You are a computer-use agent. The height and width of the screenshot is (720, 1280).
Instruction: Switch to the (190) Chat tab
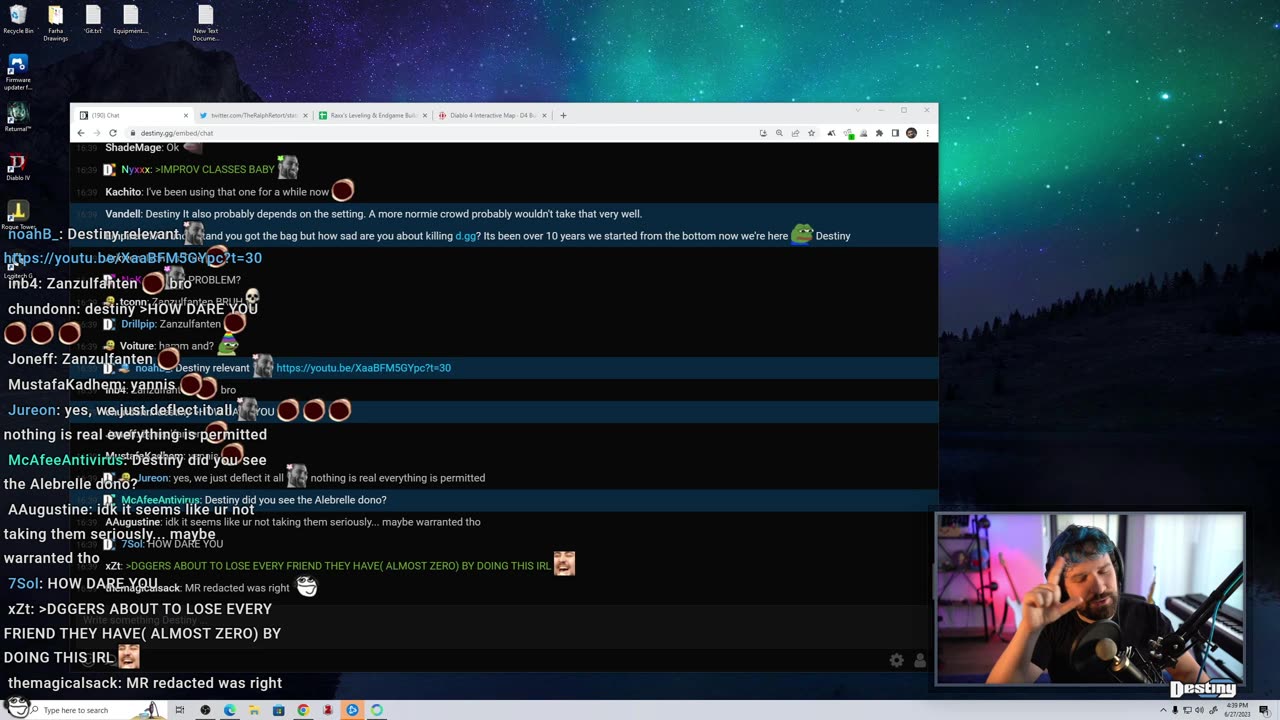(133, 115)
